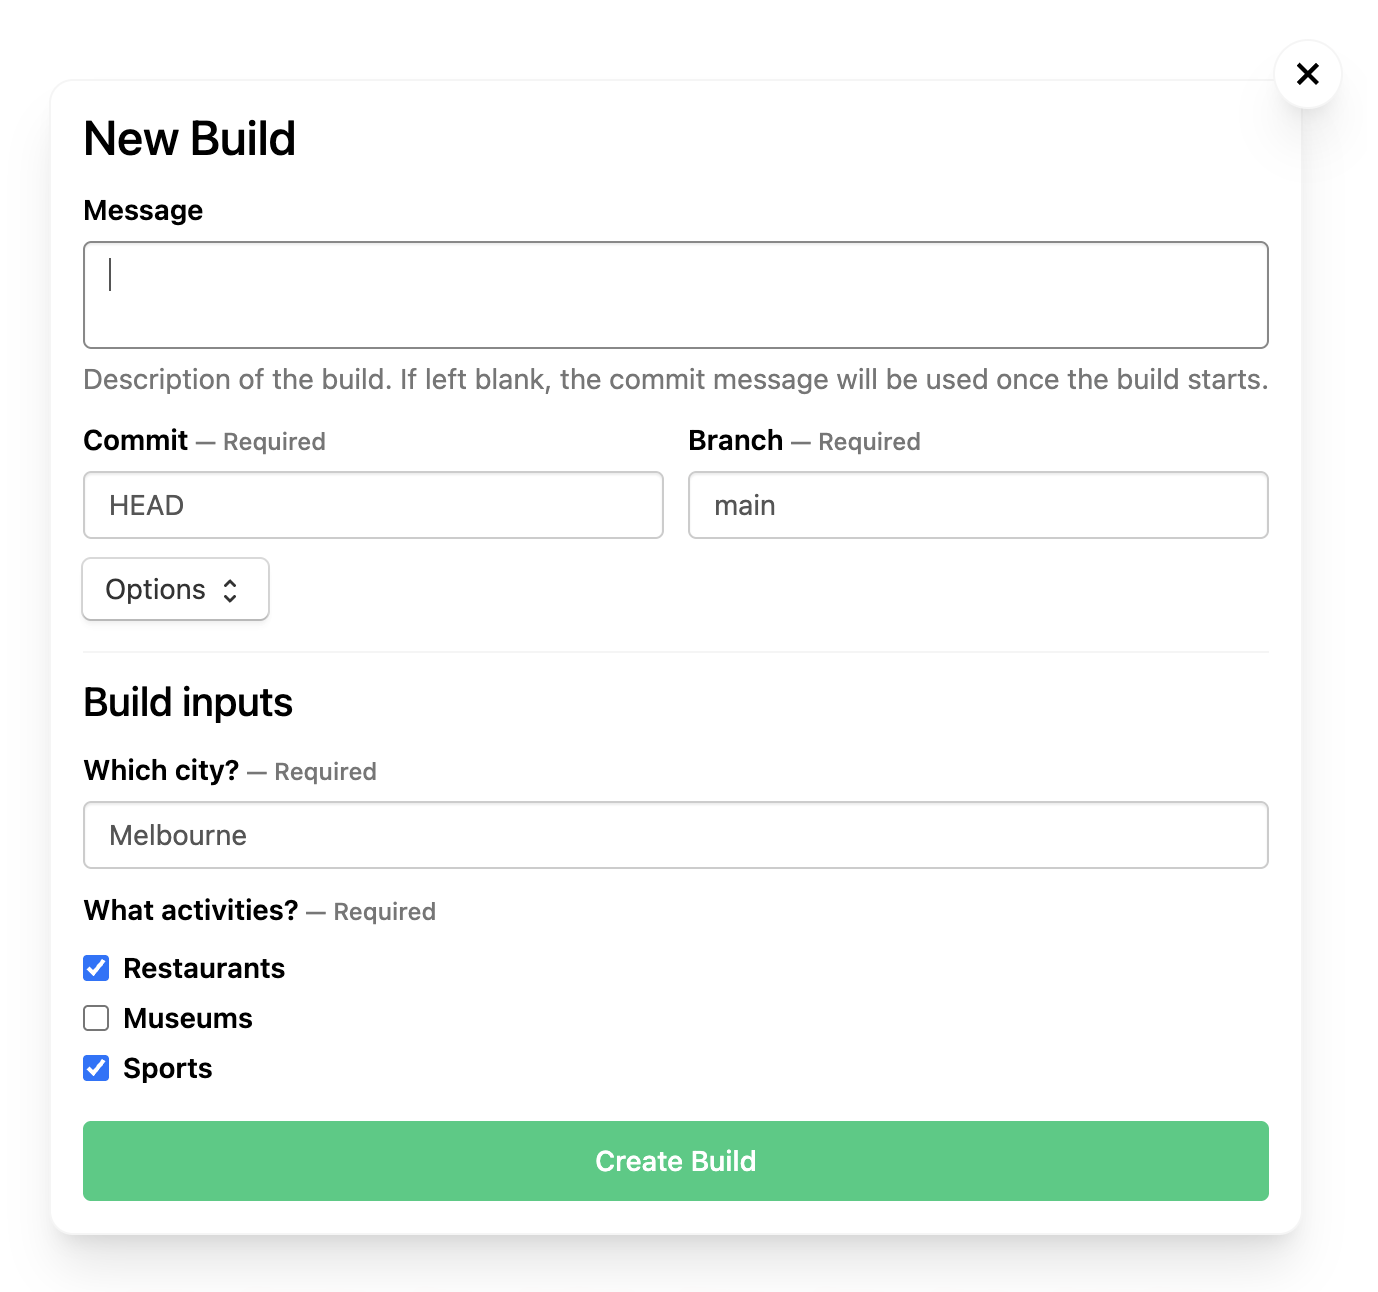Click the Commit field label

coord(136,440)
